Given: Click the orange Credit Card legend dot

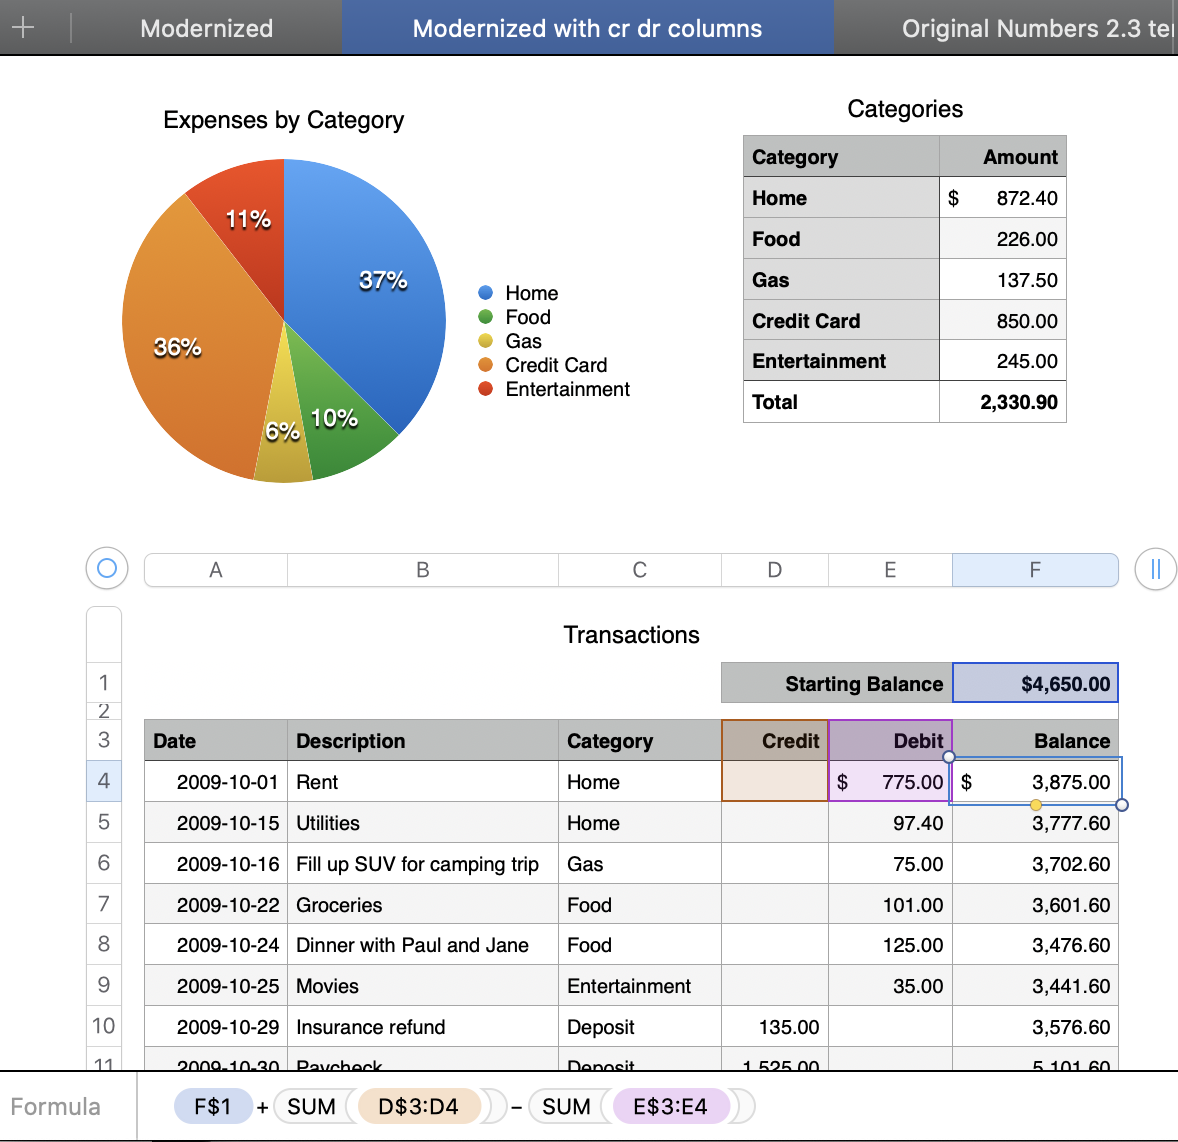Looking at the screenshot, I should (486, 365).
